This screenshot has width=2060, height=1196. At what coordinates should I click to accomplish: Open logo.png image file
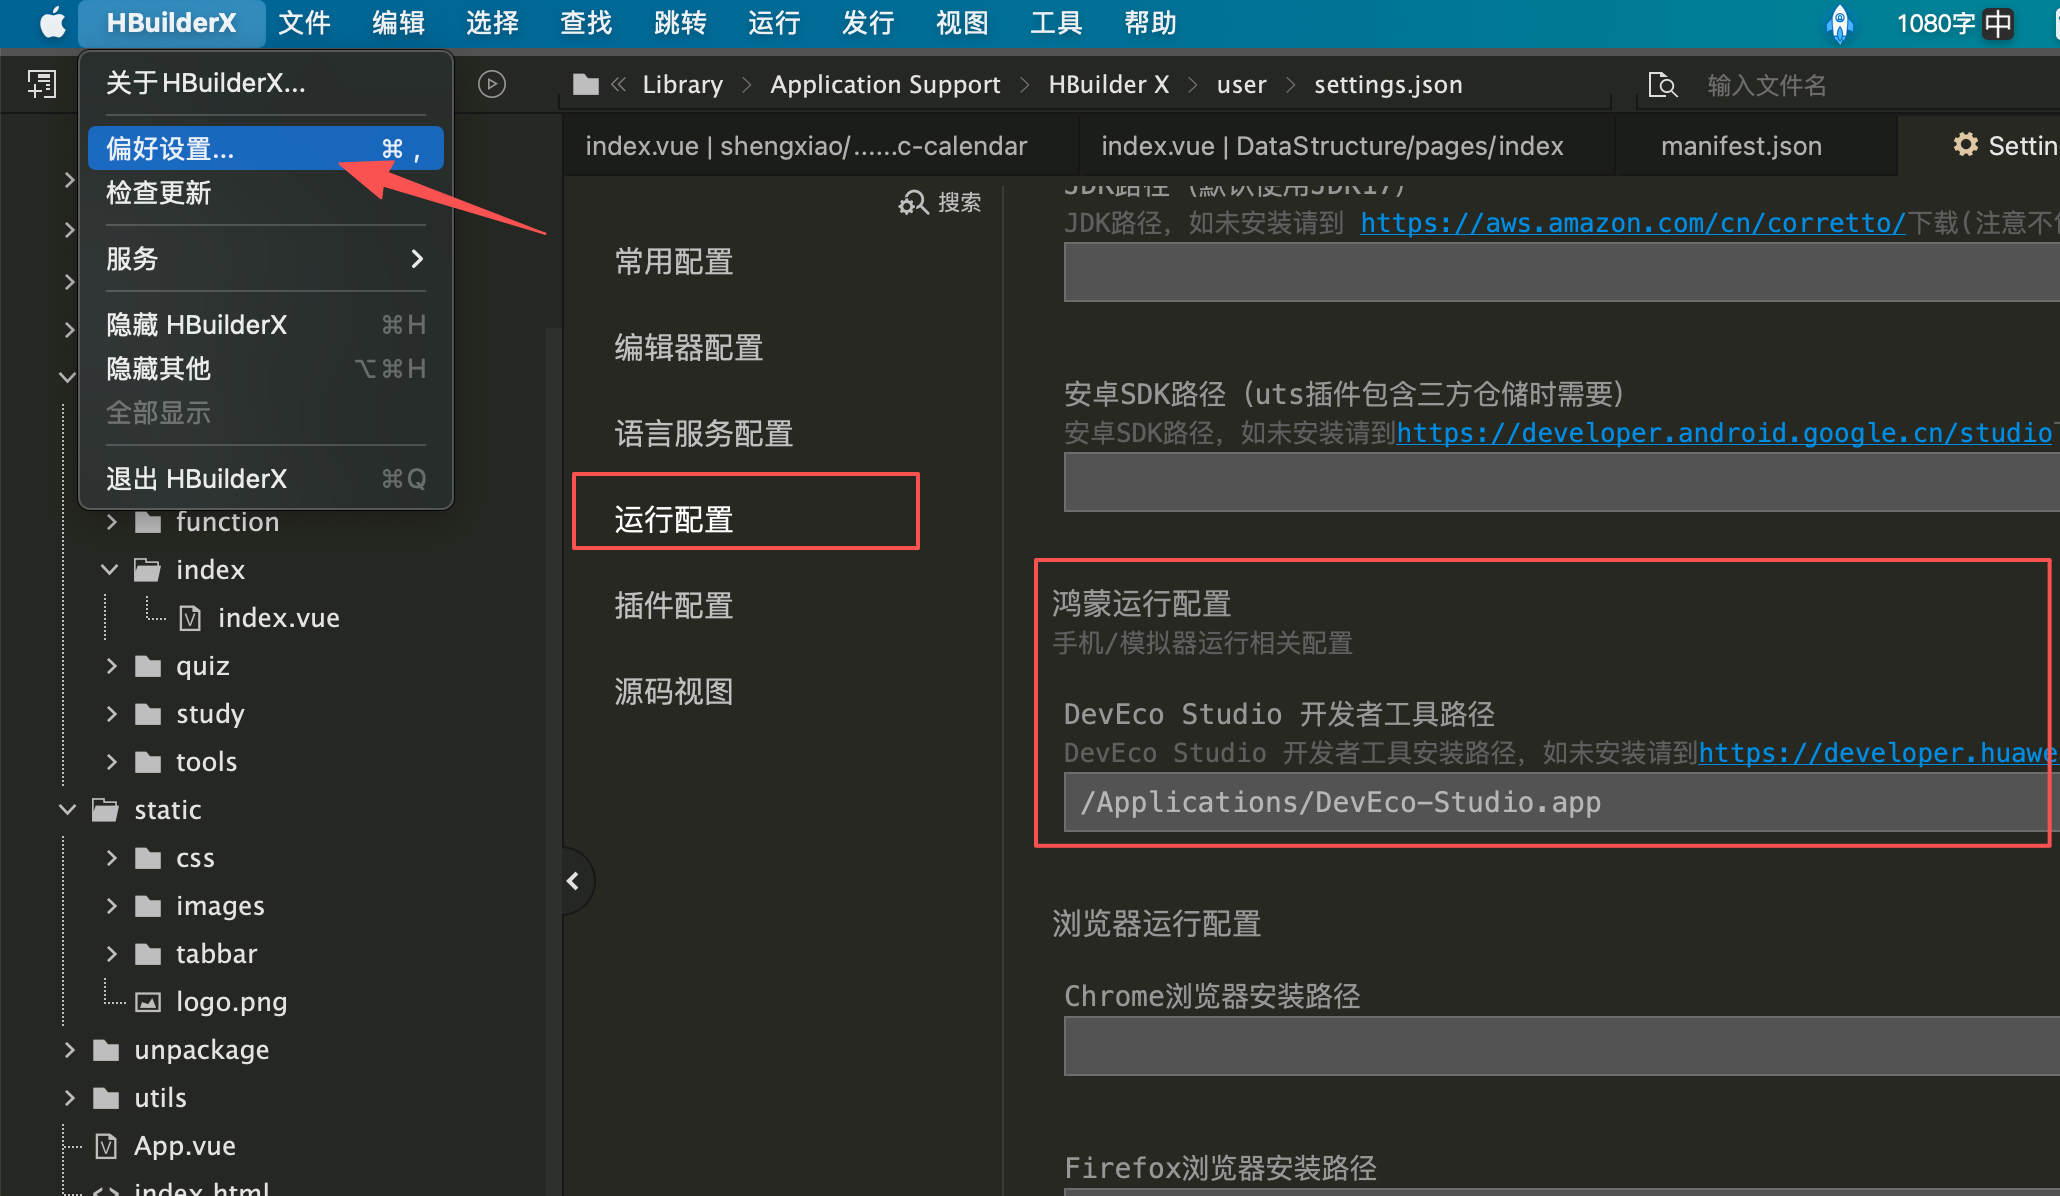230,1001
